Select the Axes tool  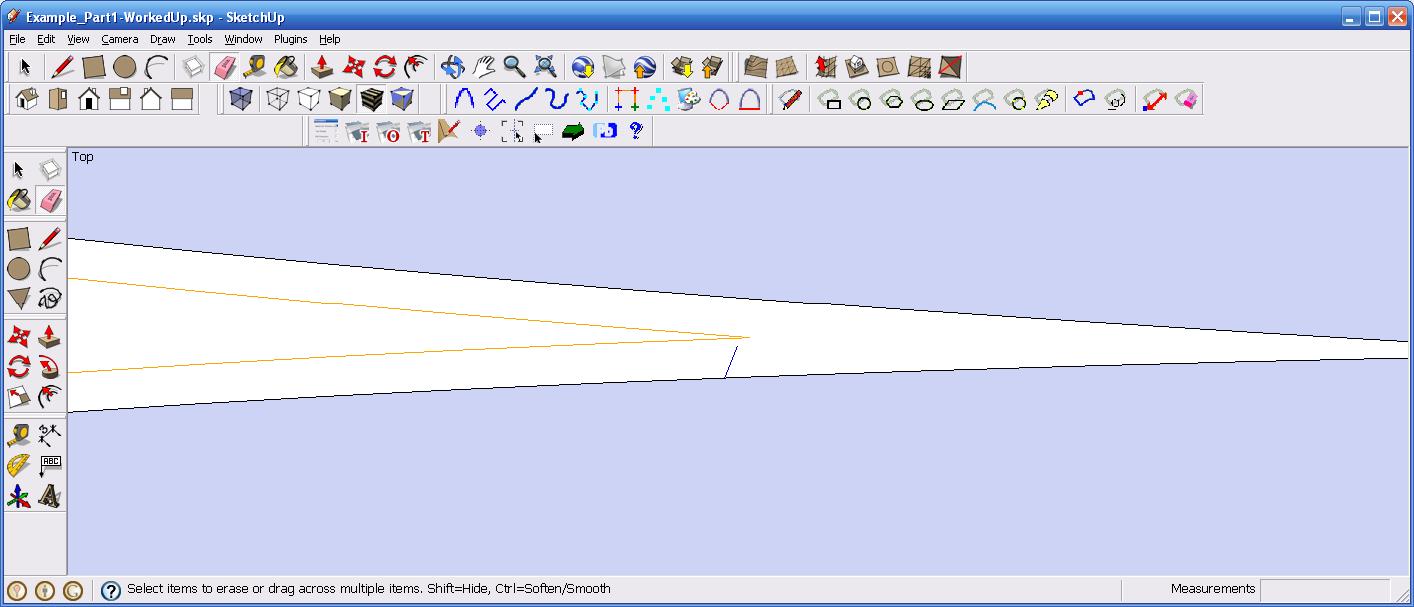coord(18,496)
